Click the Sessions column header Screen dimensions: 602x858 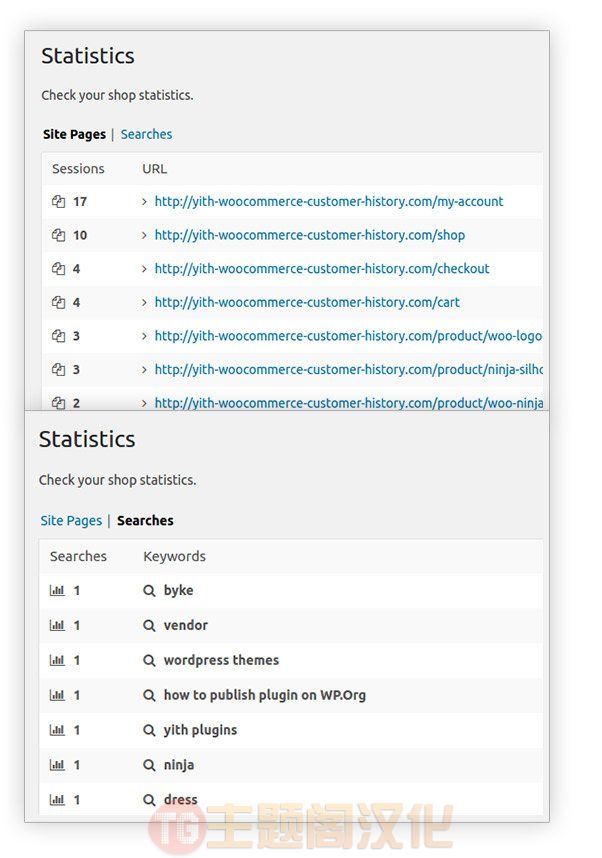click(78, 169)
